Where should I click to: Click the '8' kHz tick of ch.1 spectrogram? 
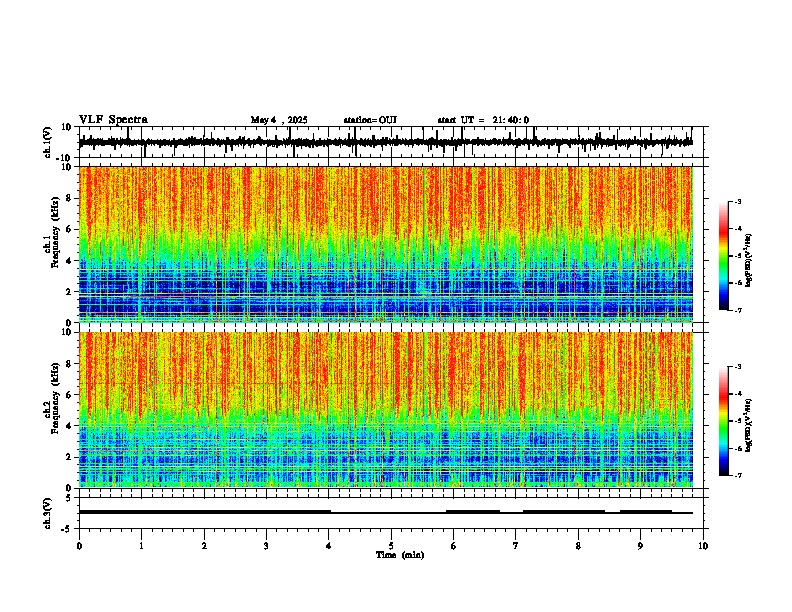tap(69, 198)
